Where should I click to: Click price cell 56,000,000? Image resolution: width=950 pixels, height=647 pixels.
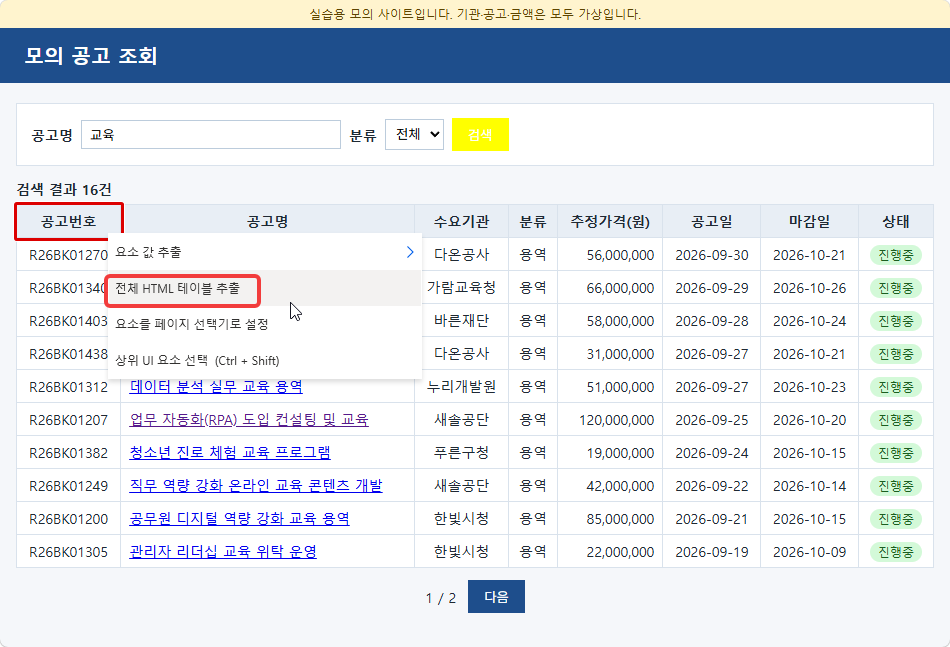(610, 255)
